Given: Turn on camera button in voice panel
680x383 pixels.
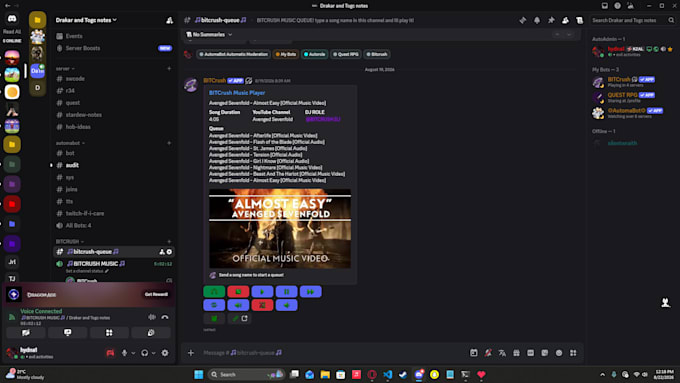Looking at the screenshot, I should pyautogui.click(x=26, y=333).
